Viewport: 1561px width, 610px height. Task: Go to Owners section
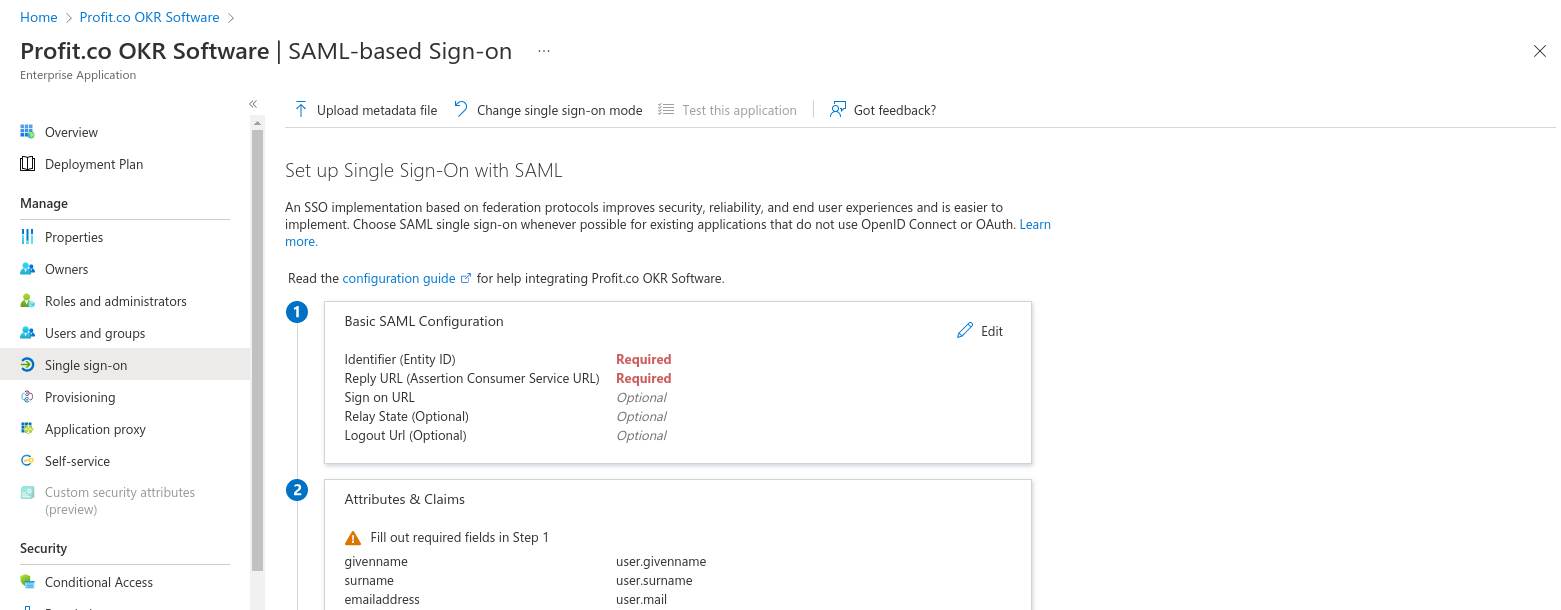125,269
